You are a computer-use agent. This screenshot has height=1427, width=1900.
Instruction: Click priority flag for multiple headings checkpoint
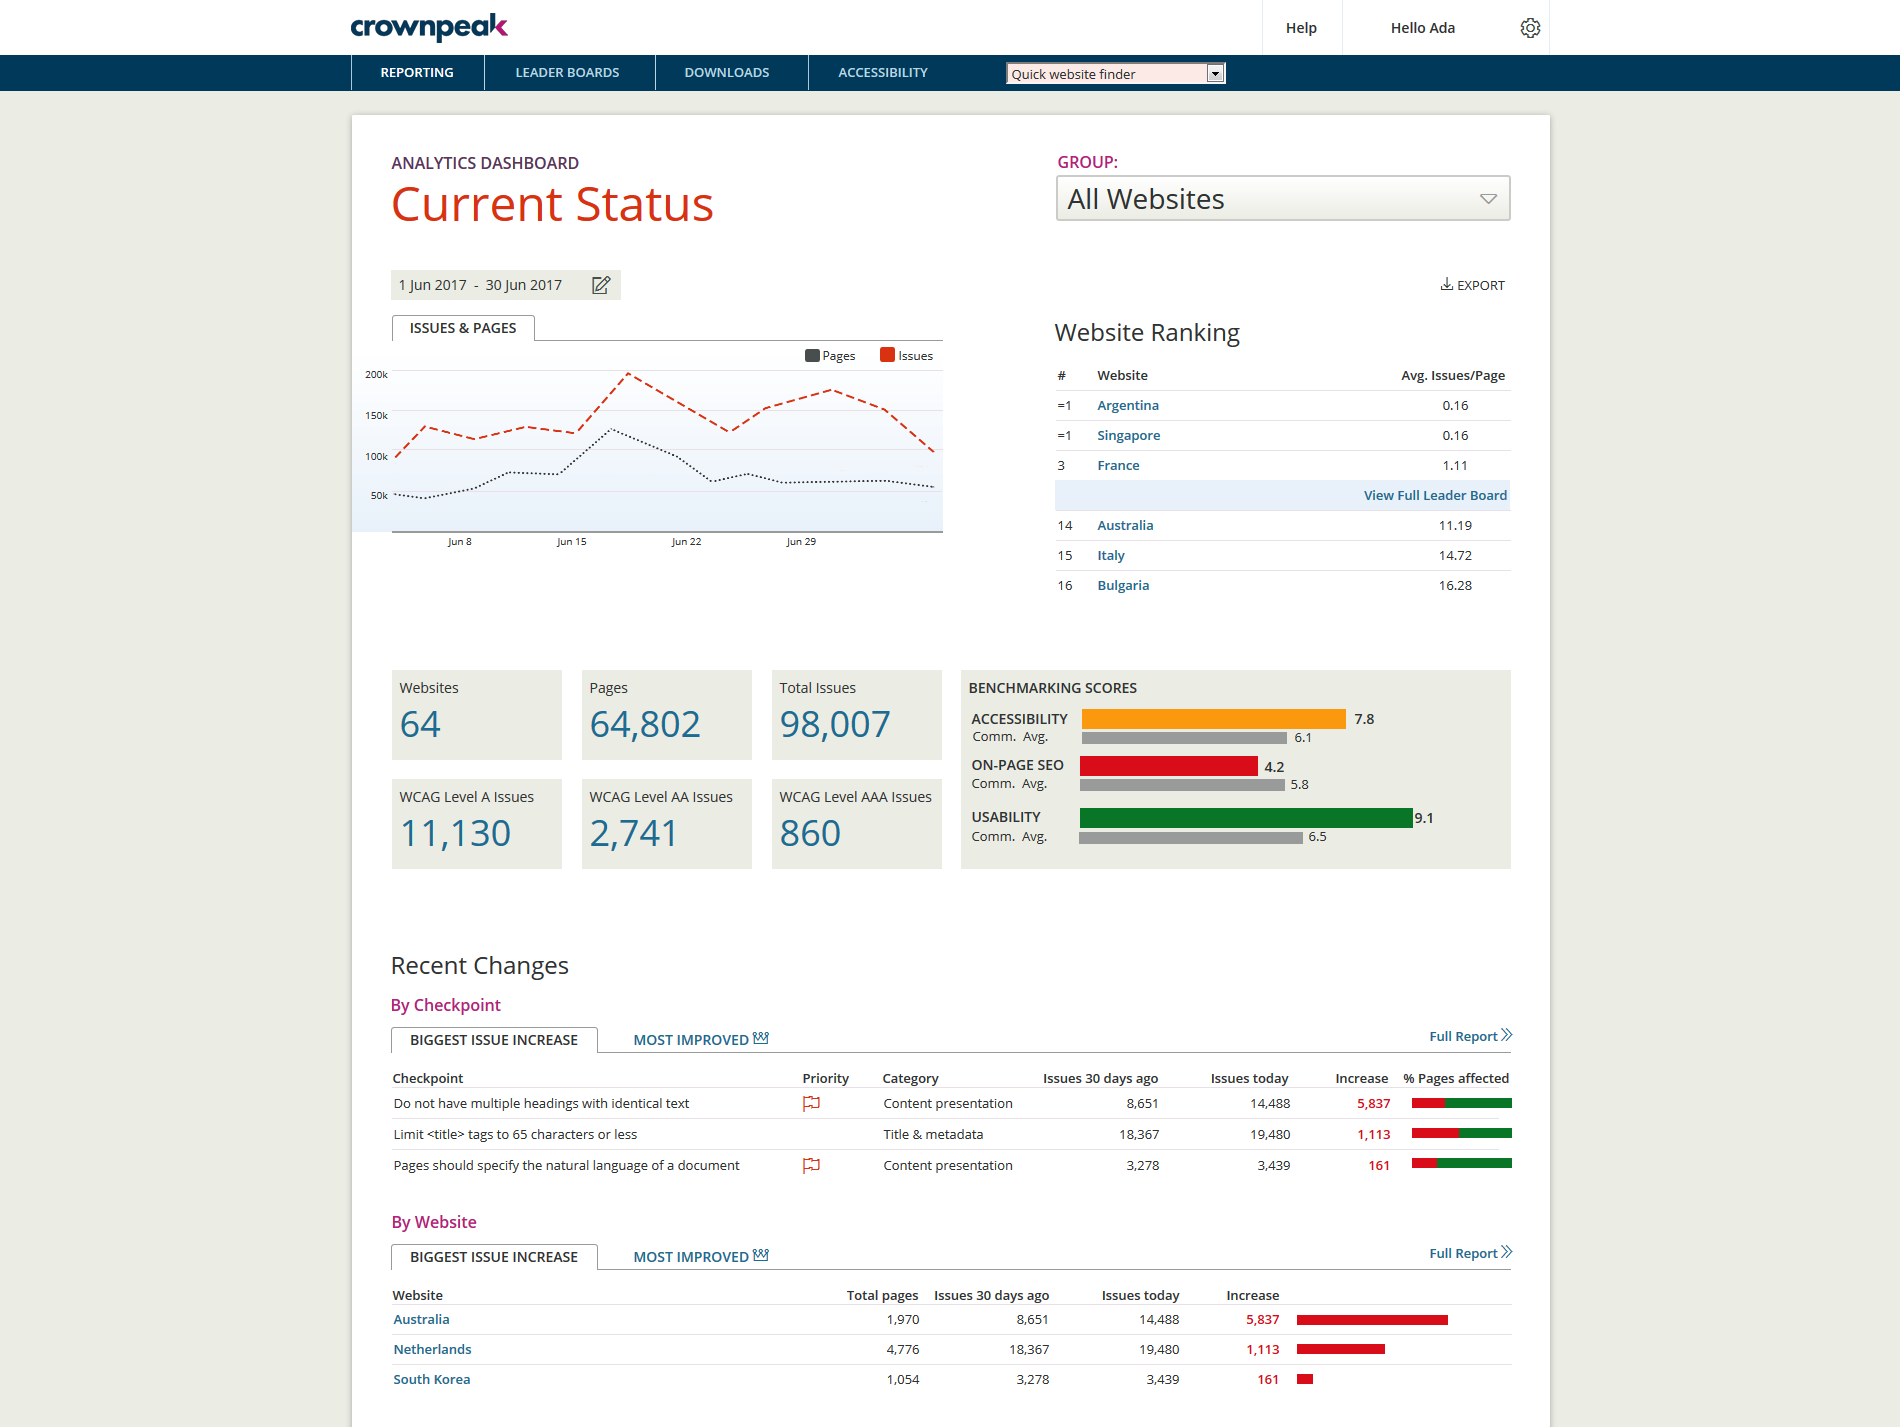[x=811, y=1104]
